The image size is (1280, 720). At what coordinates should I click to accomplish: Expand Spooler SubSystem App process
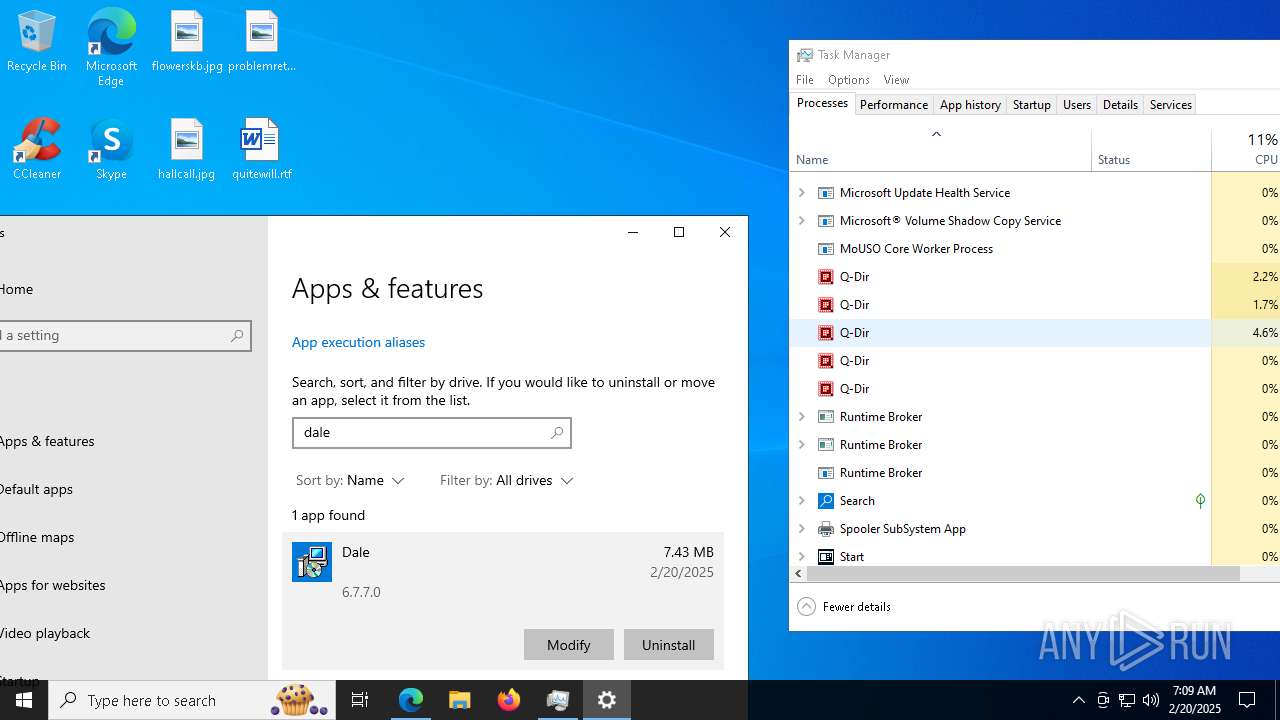(x=802, y=529)
